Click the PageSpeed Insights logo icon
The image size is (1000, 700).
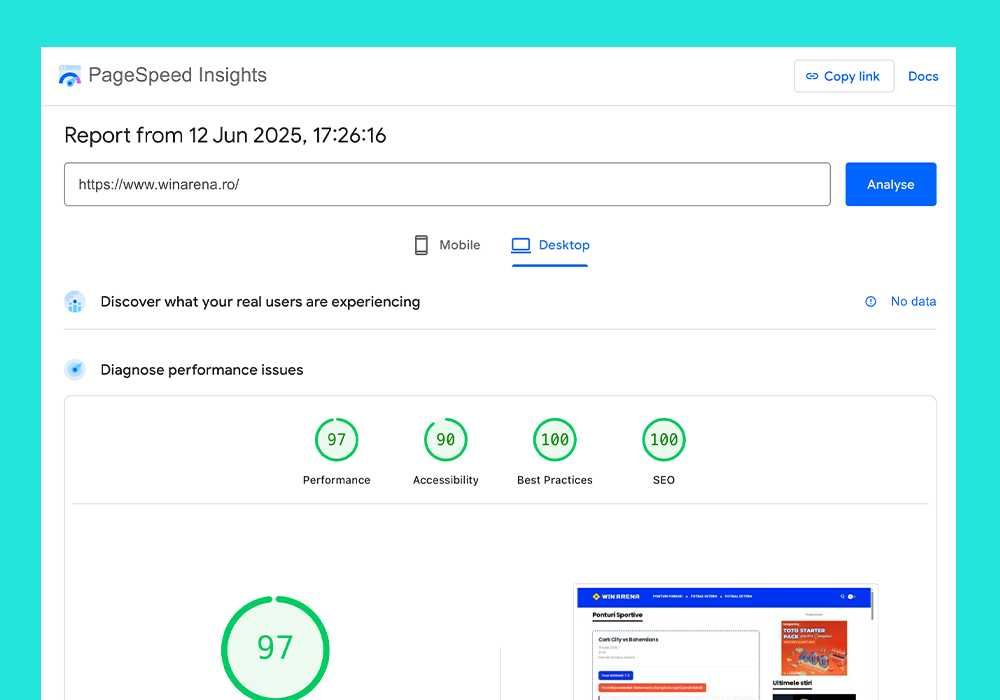(x=70, y=75)
